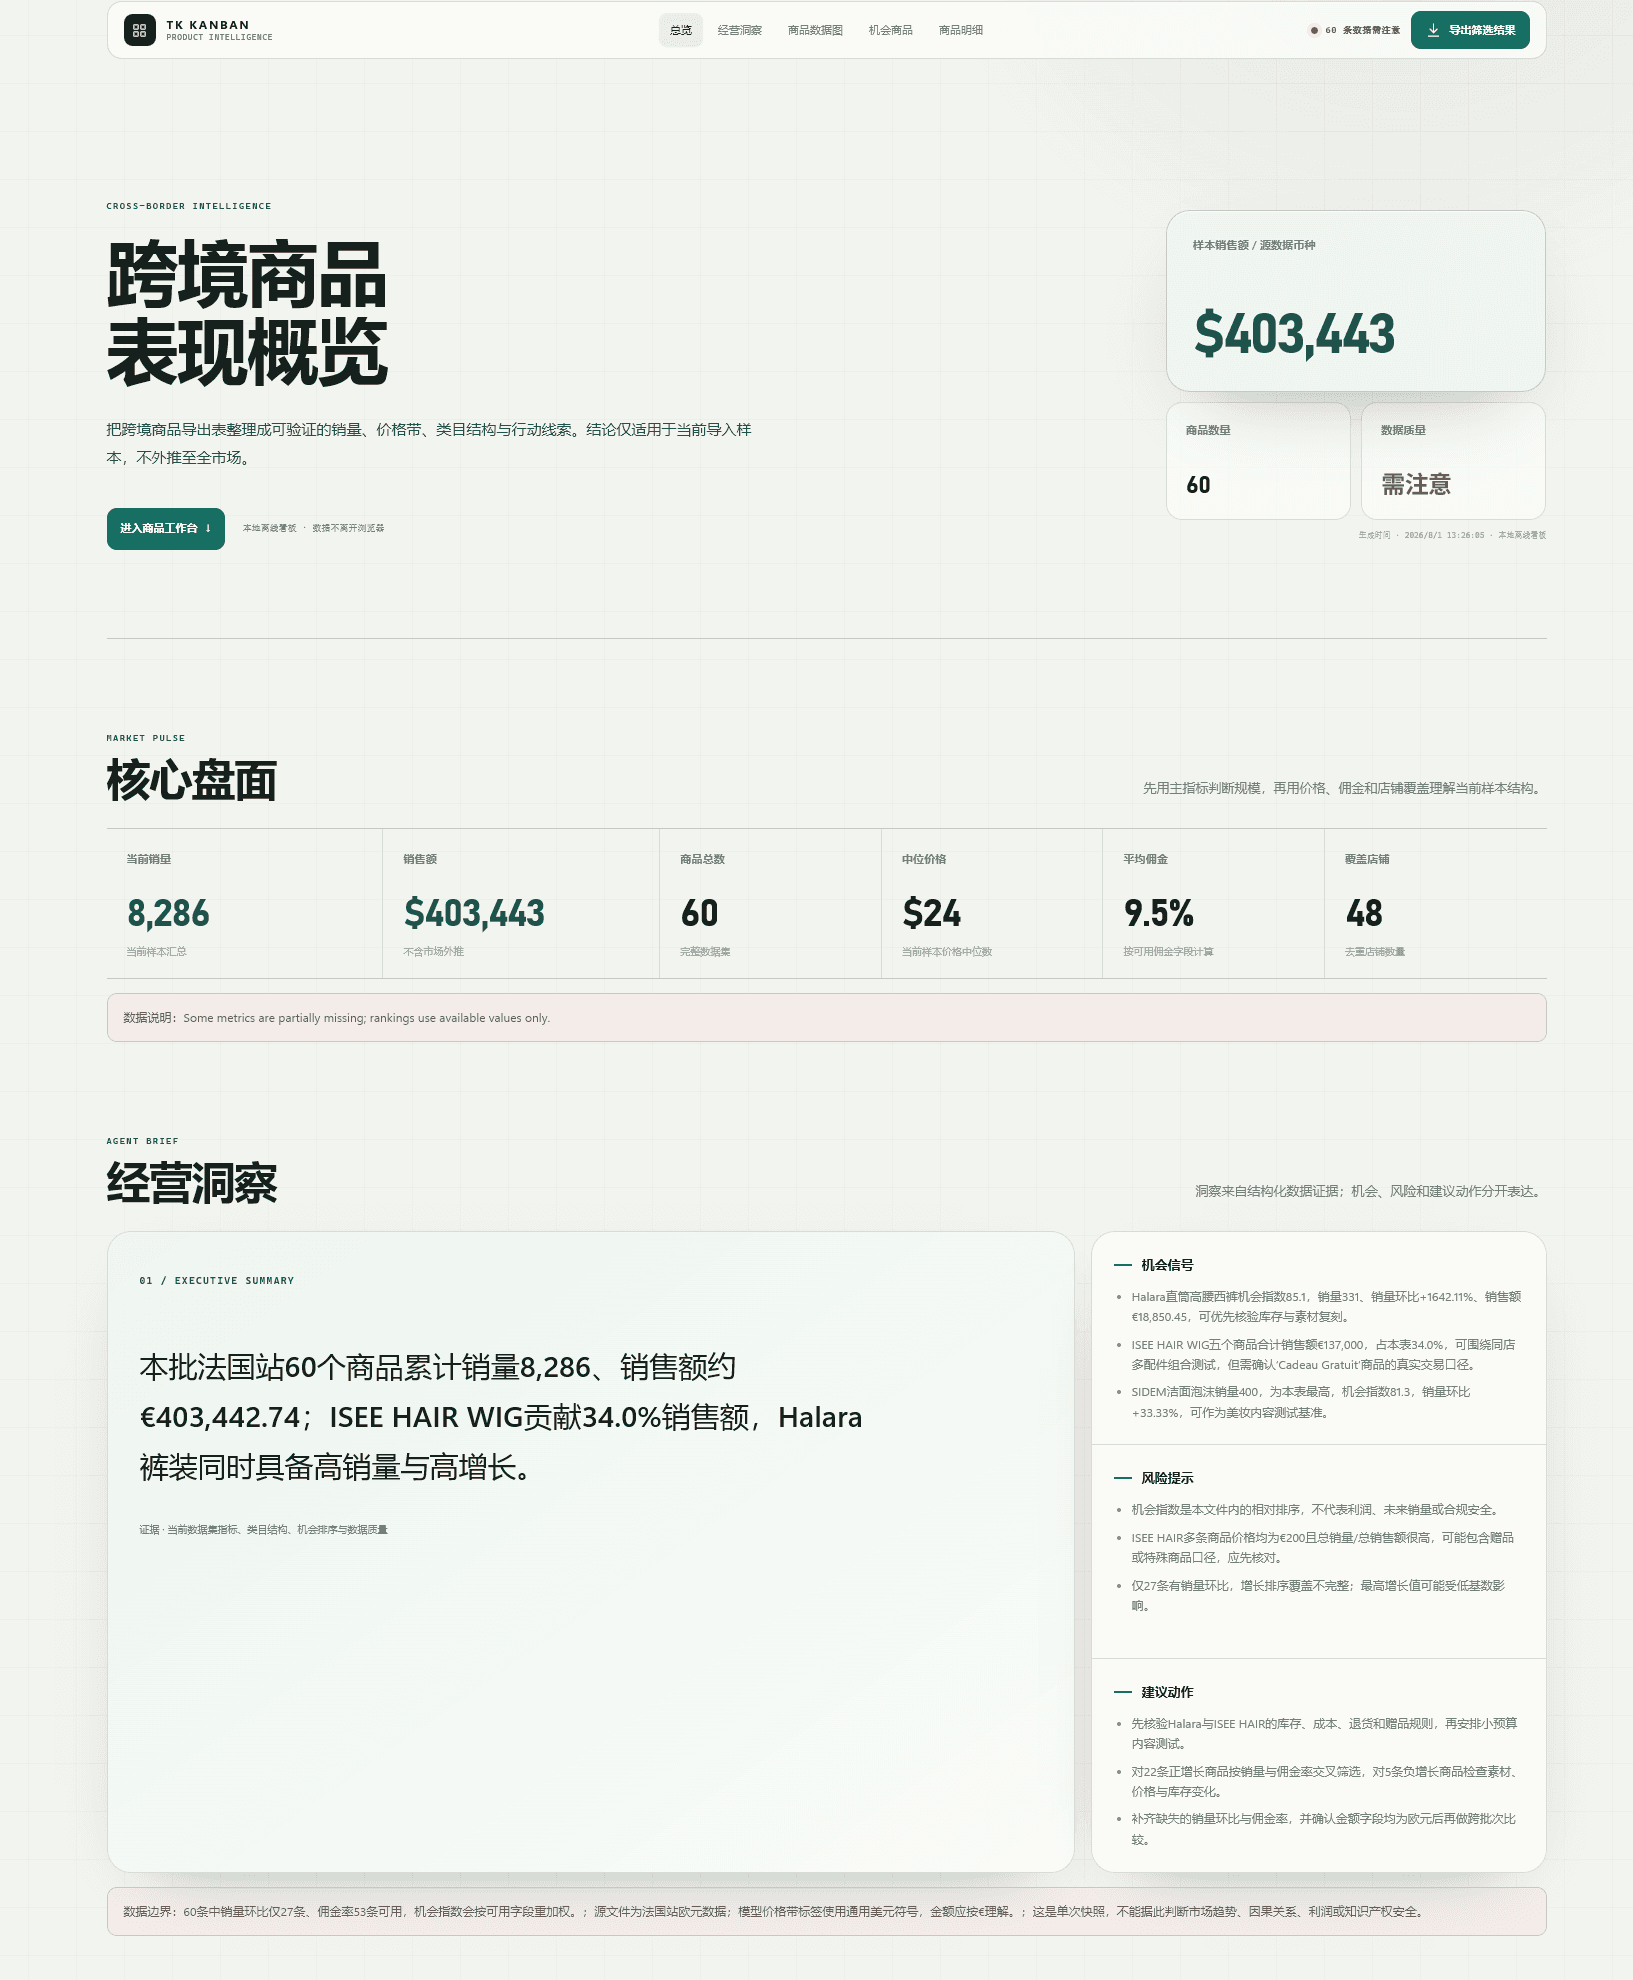This screenshot has height=1980, width=1633.
Task: Click the 数据边界 footer notice
Action: pyautogui.click(x=827, y=1912)
